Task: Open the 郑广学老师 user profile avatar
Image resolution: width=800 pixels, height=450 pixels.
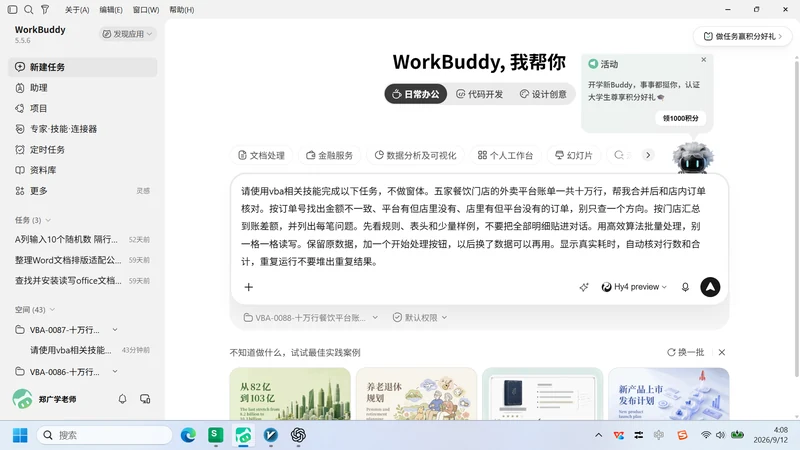Action: [x=22, y=399]
